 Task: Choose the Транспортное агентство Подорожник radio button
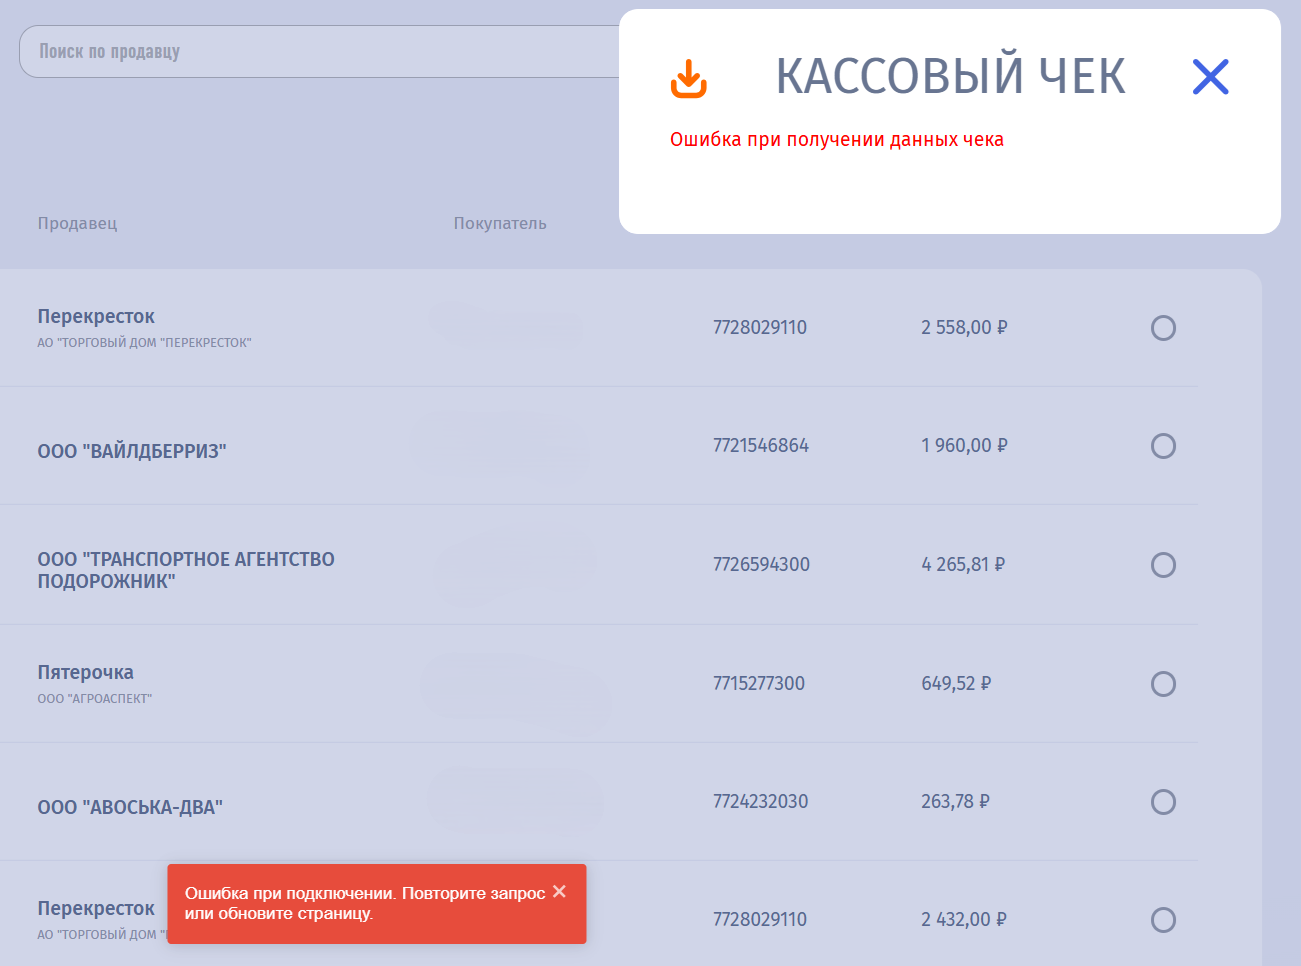point(1163,565)
